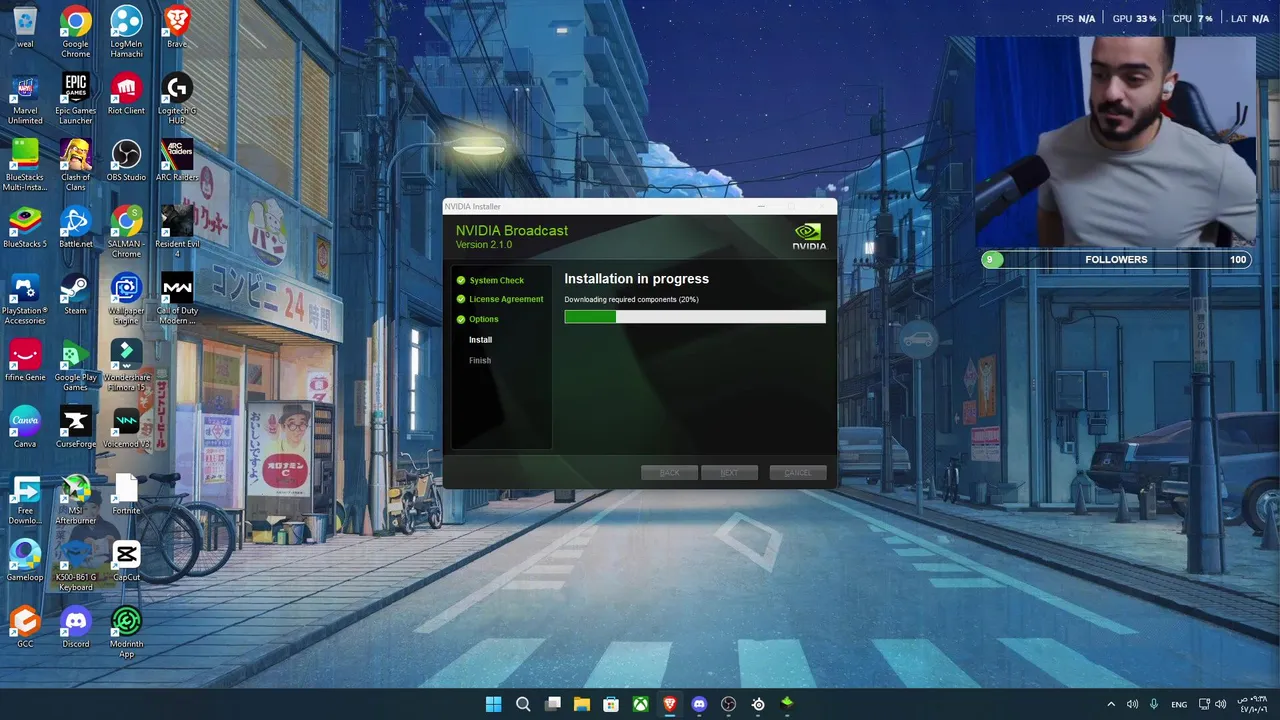Image resolution: width=1280 pixels, height=720 pixels.
Task: Click the microphone icon in system tray
Action: click(x=1154, y=704)
